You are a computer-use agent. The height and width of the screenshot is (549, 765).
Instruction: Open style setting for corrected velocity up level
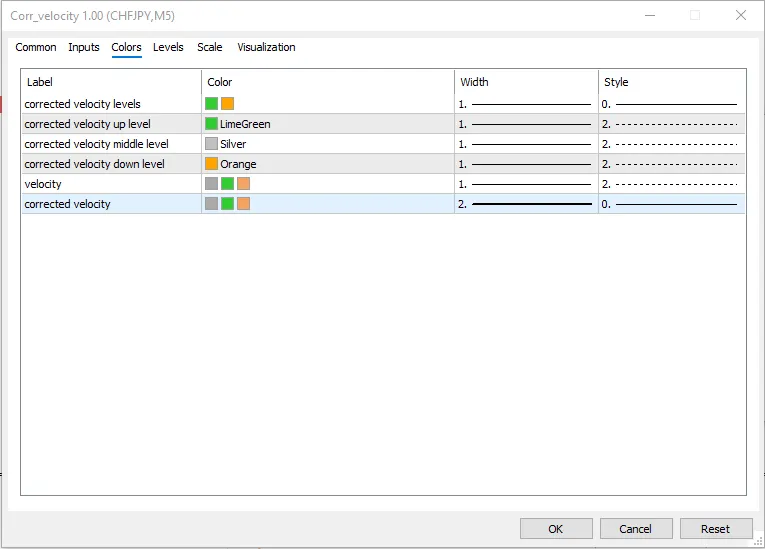[671, 124]
